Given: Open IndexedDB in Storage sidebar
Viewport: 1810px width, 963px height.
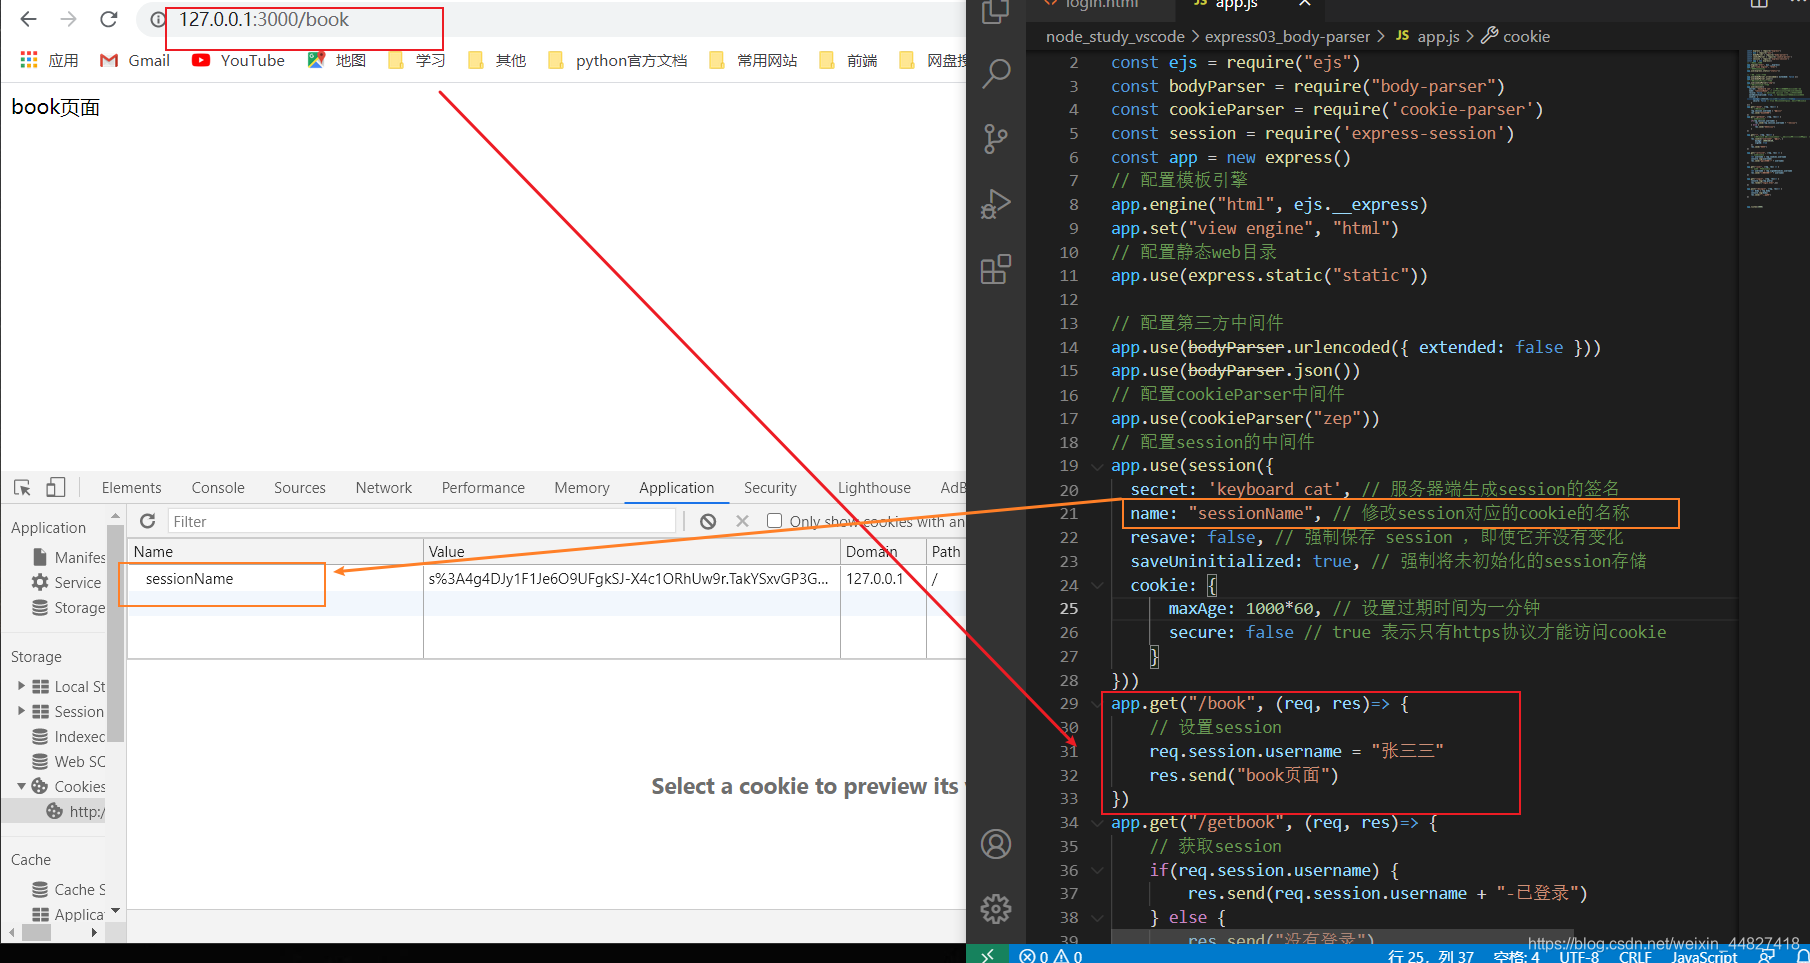Looking at the screenshot, I should click(68, 736).
